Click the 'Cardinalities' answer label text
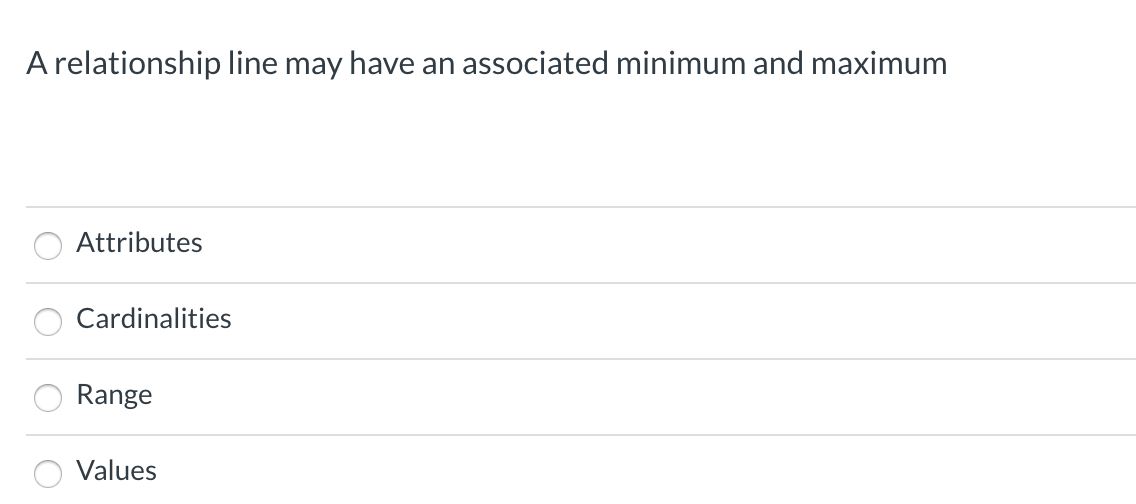The width and height of the screenshot is (1136, 504). [154, 318]
